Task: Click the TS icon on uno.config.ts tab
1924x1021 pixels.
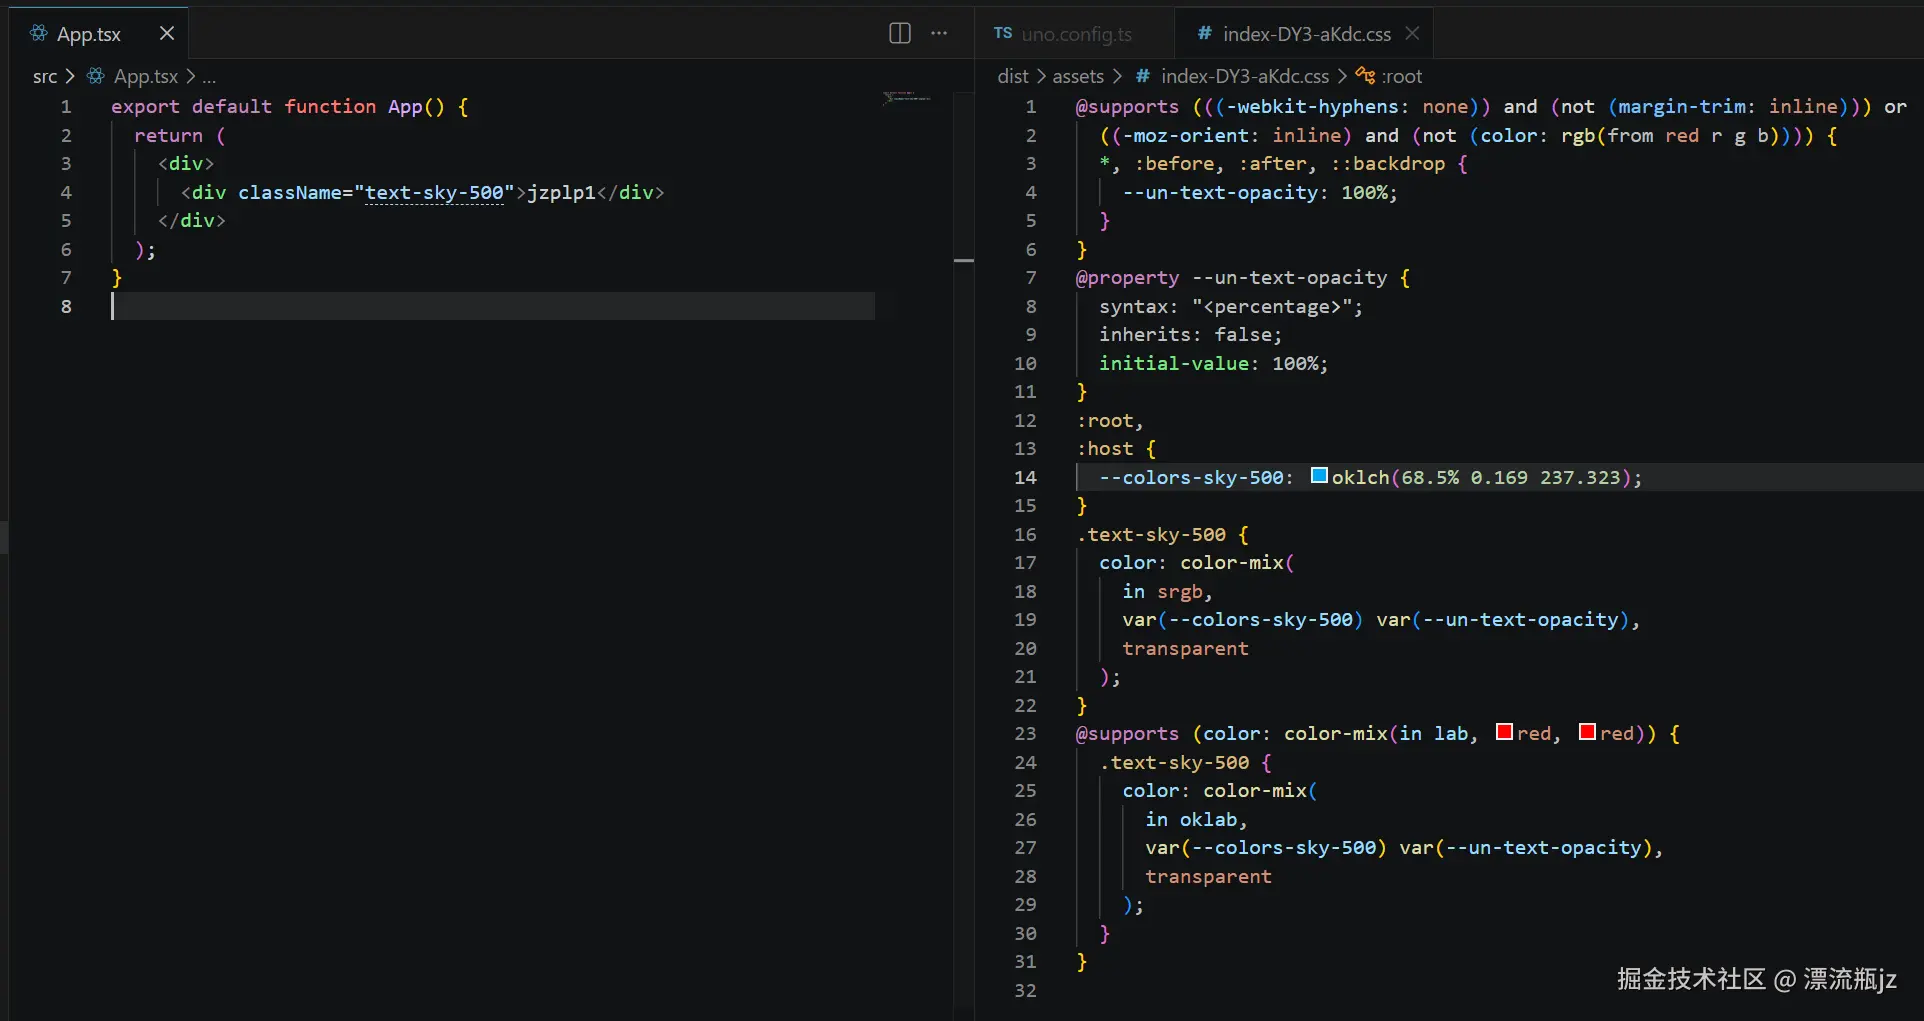Action: 1003,34
